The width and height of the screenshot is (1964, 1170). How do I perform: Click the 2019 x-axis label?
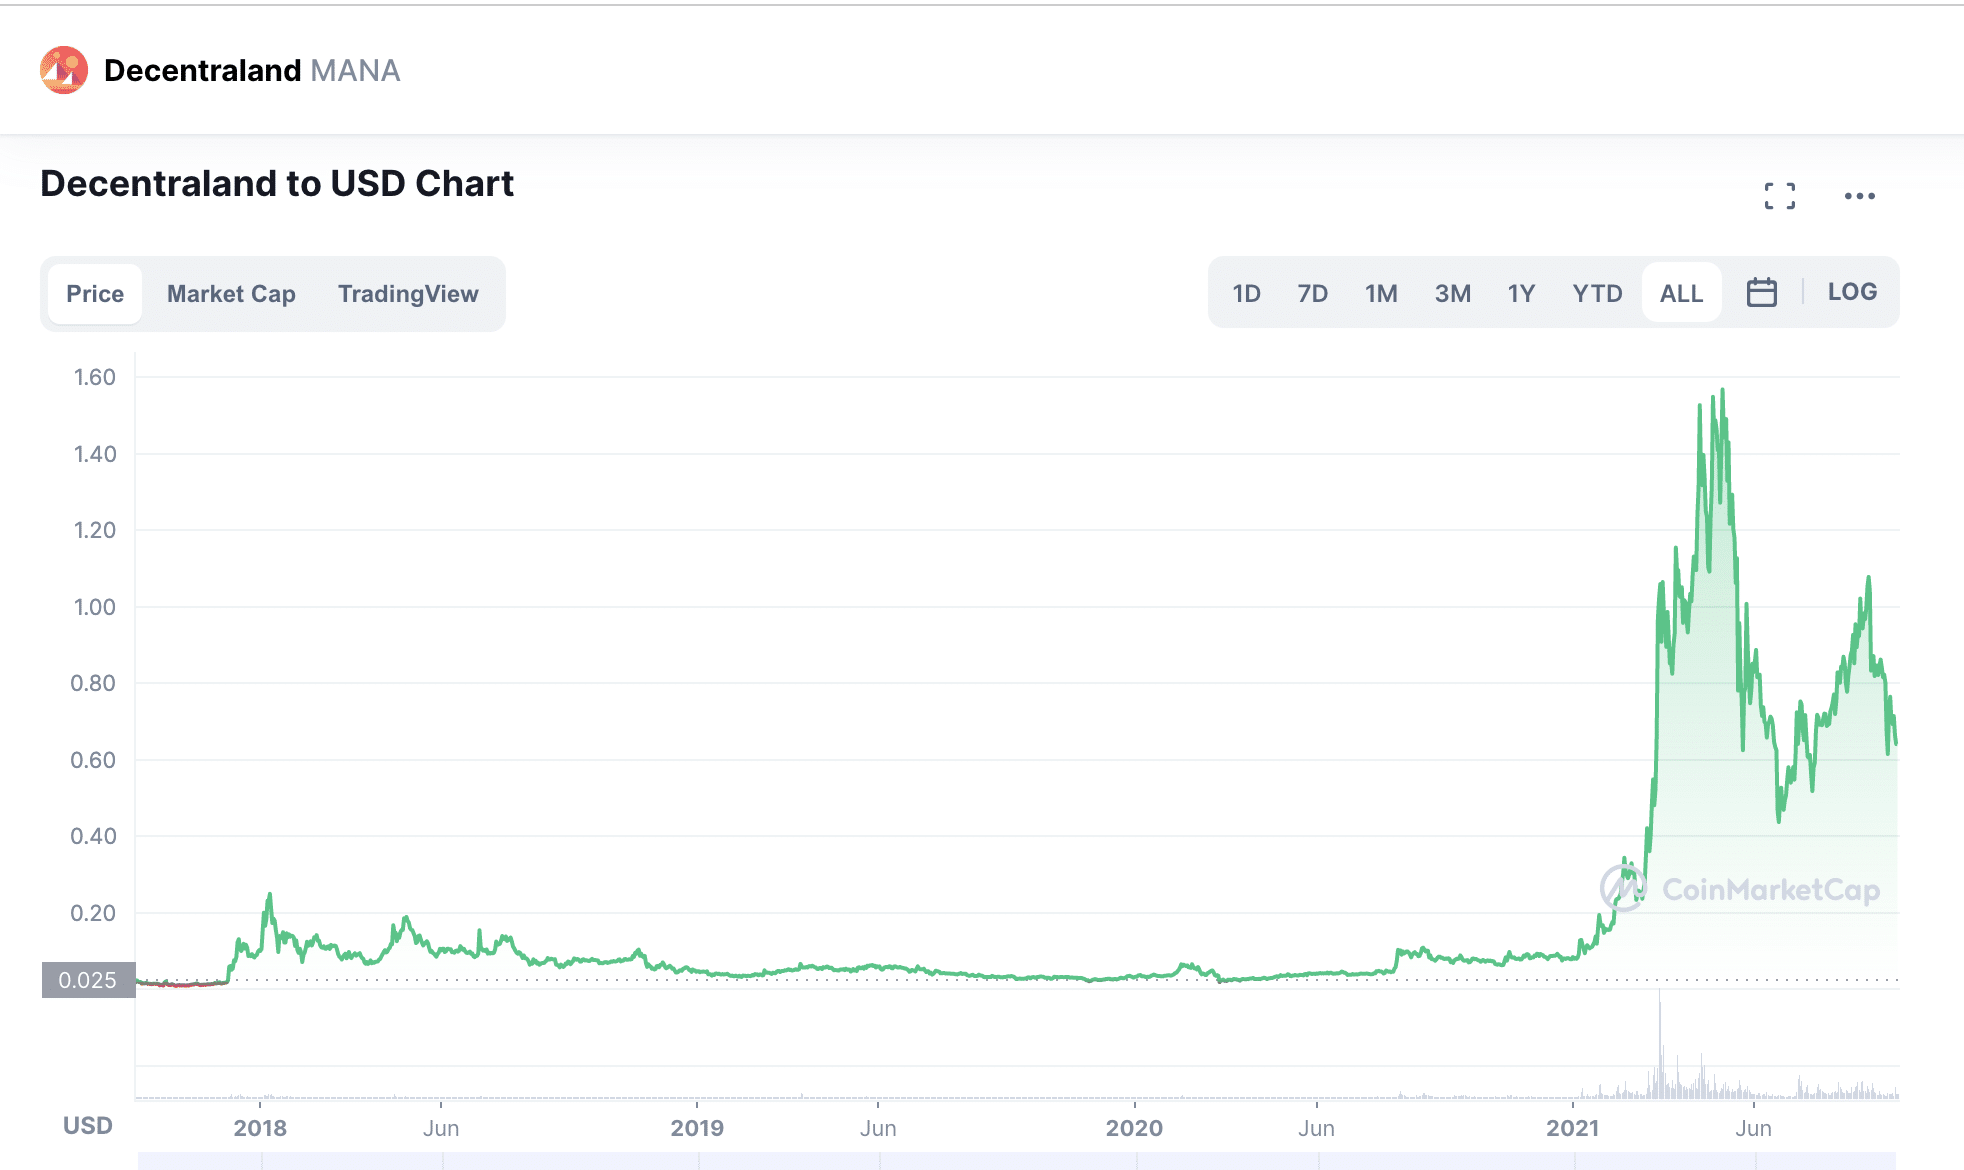[697, 1128]
